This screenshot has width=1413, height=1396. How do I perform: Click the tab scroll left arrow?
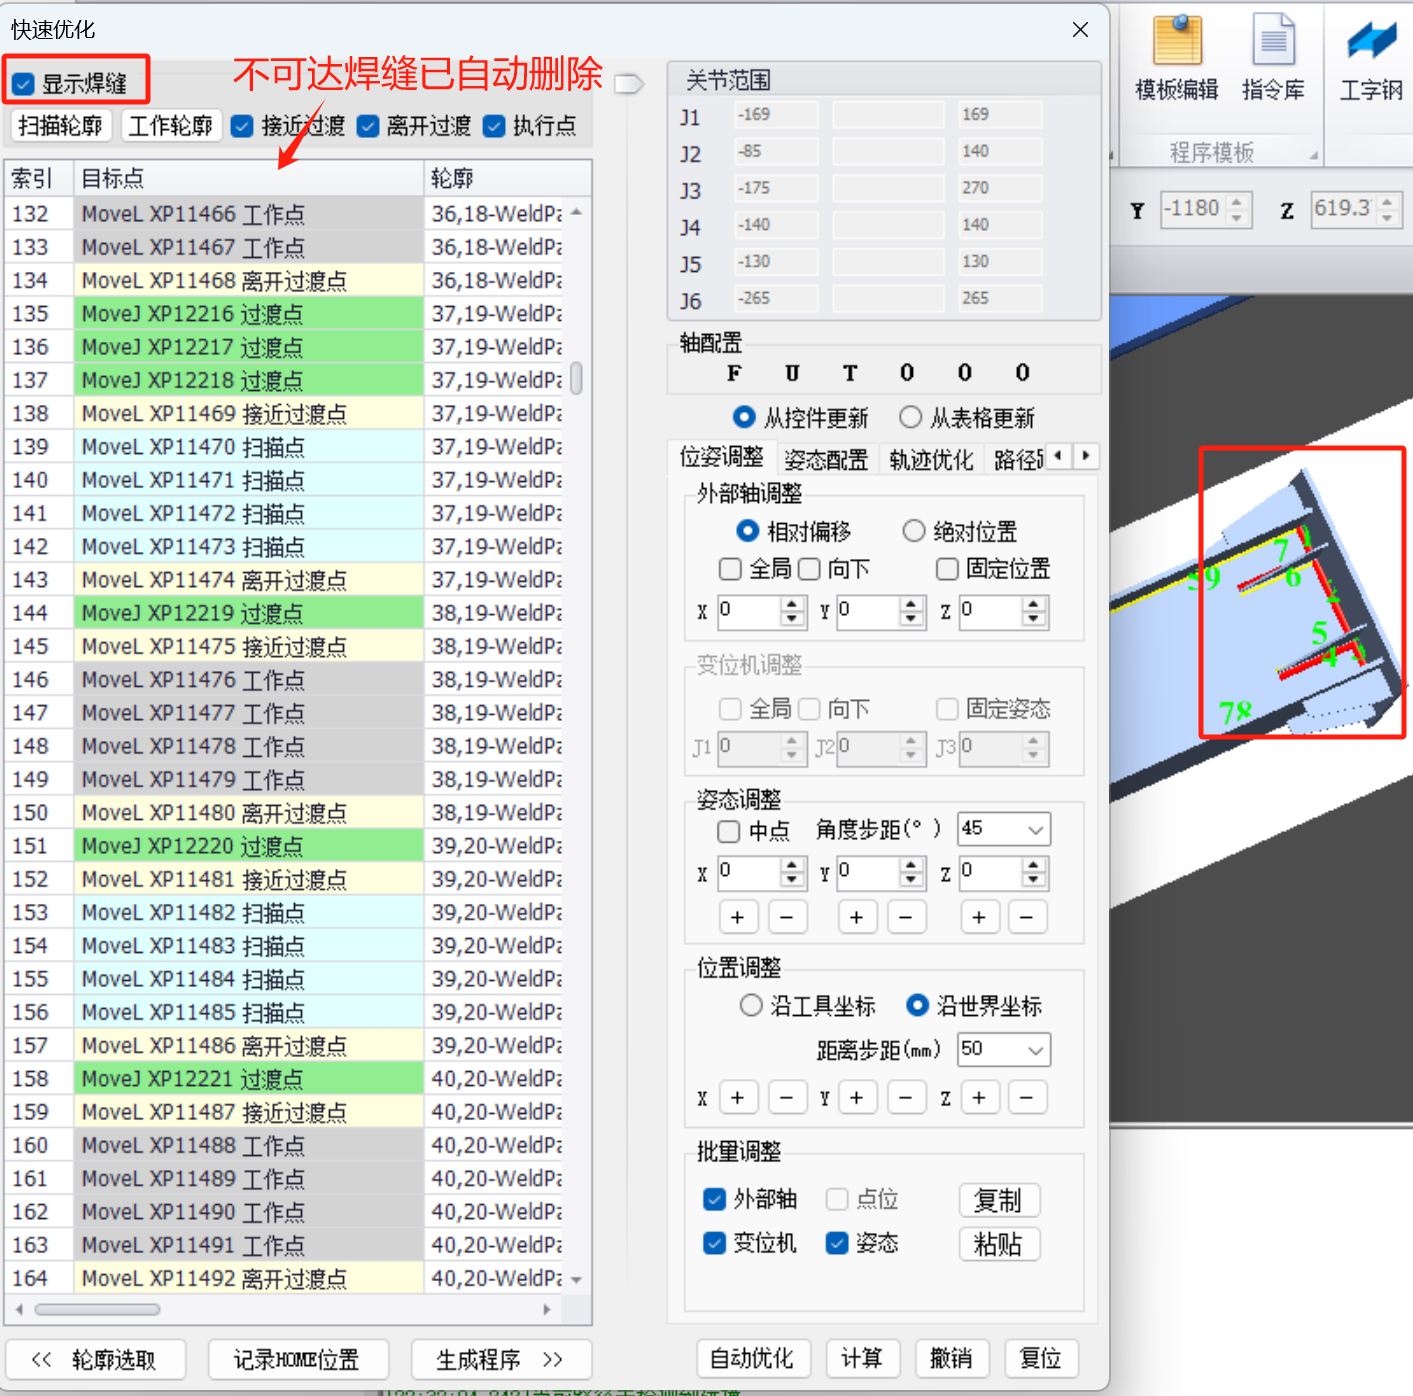pos(1058,456)
